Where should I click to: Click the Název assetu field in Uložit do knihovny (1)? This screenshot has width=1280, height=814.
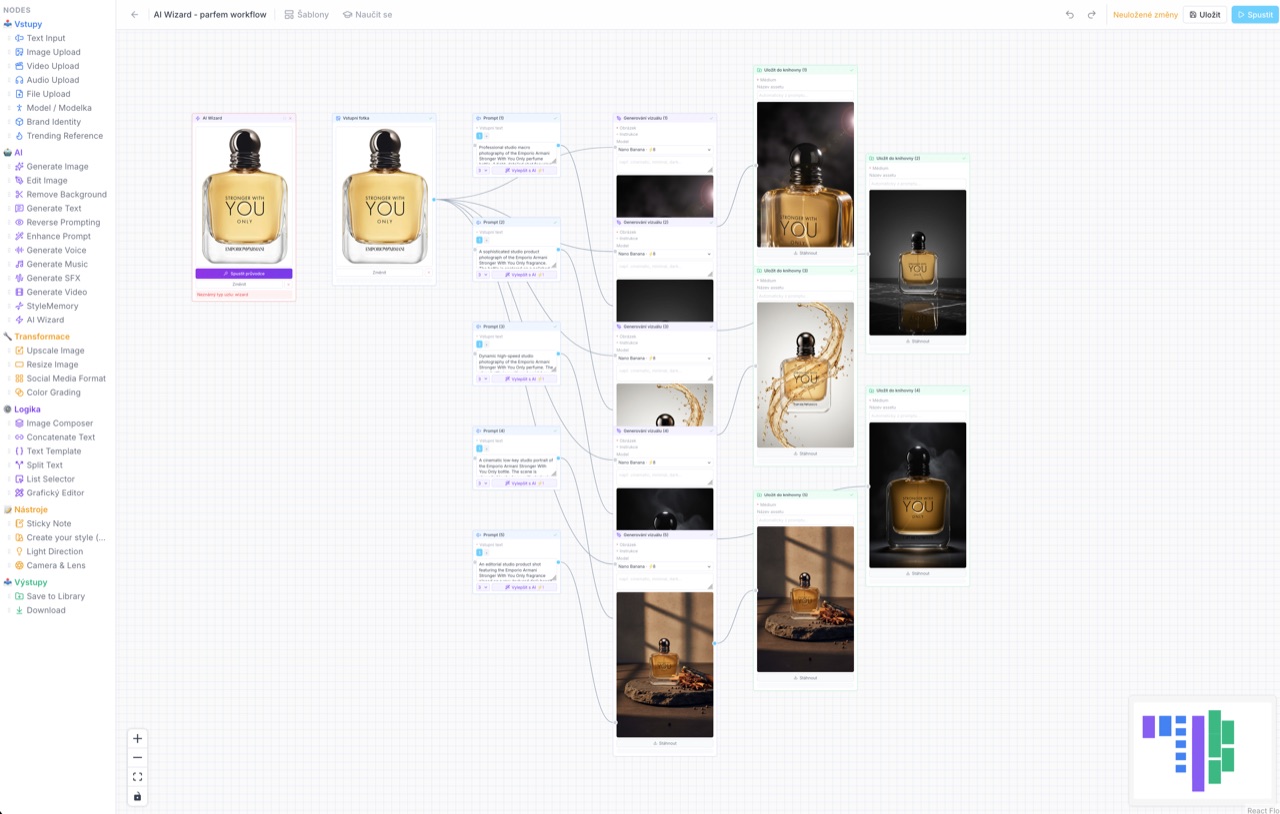tap(805, 95)
